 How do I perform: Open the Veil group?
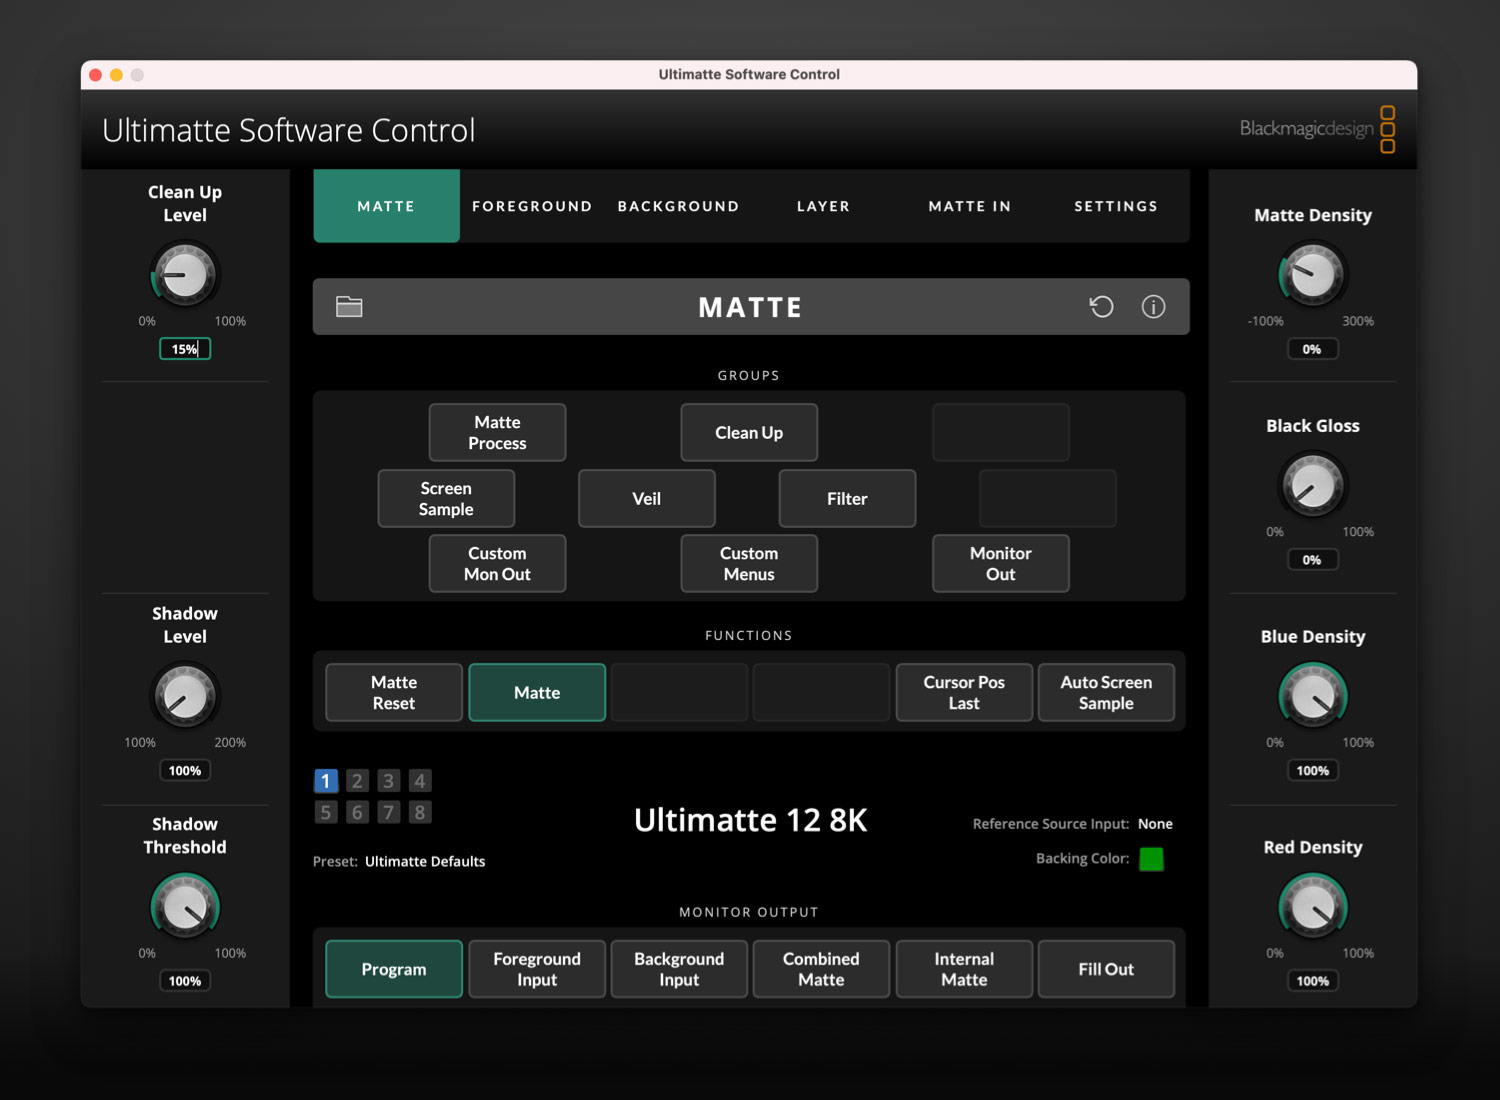(647, 498)
